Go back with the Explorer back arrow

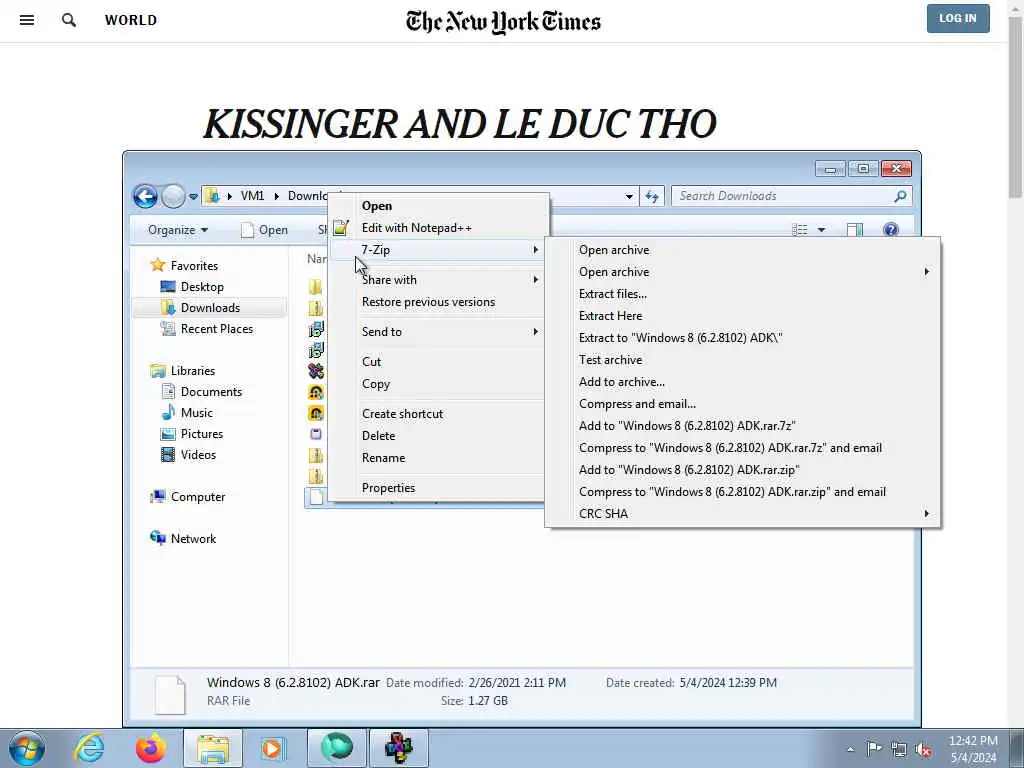[145, 196]
